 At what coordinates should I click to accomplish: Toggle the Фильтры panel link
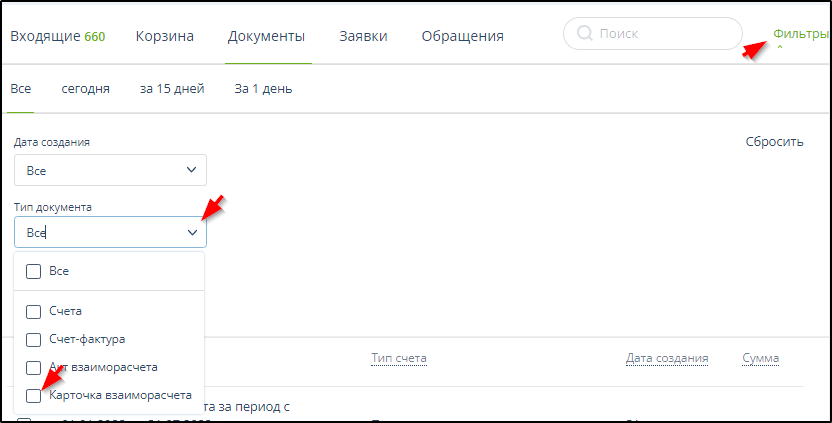[800, 33]
